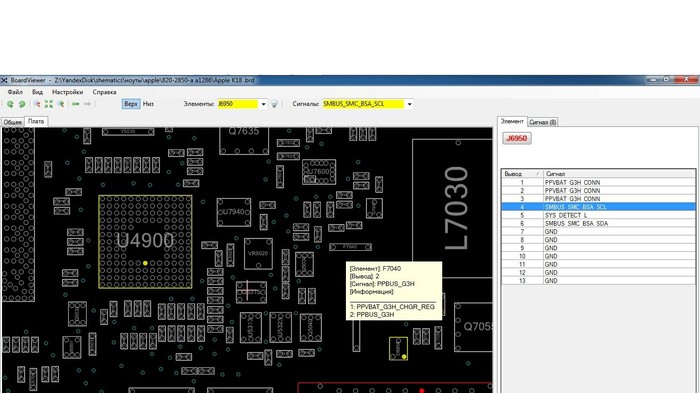This screenshot has height=393, width=700.
Task: Switch to the Общее tab
Action: point(13,122)
